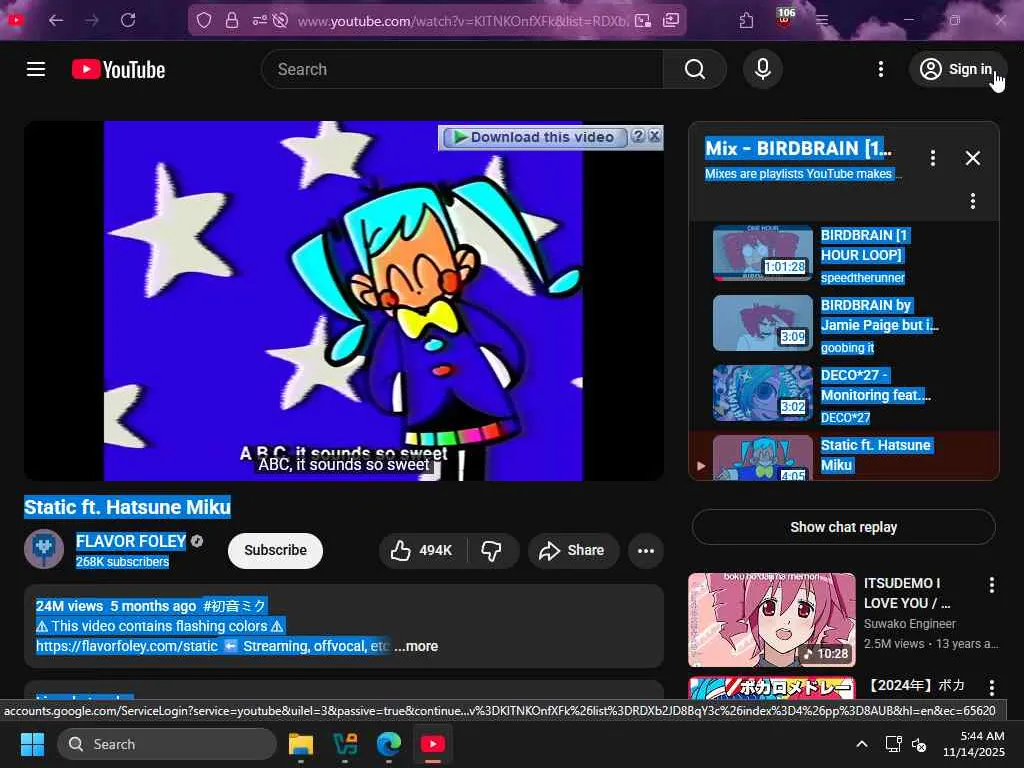Click the muted volume tray icon

tap(919, 744)
